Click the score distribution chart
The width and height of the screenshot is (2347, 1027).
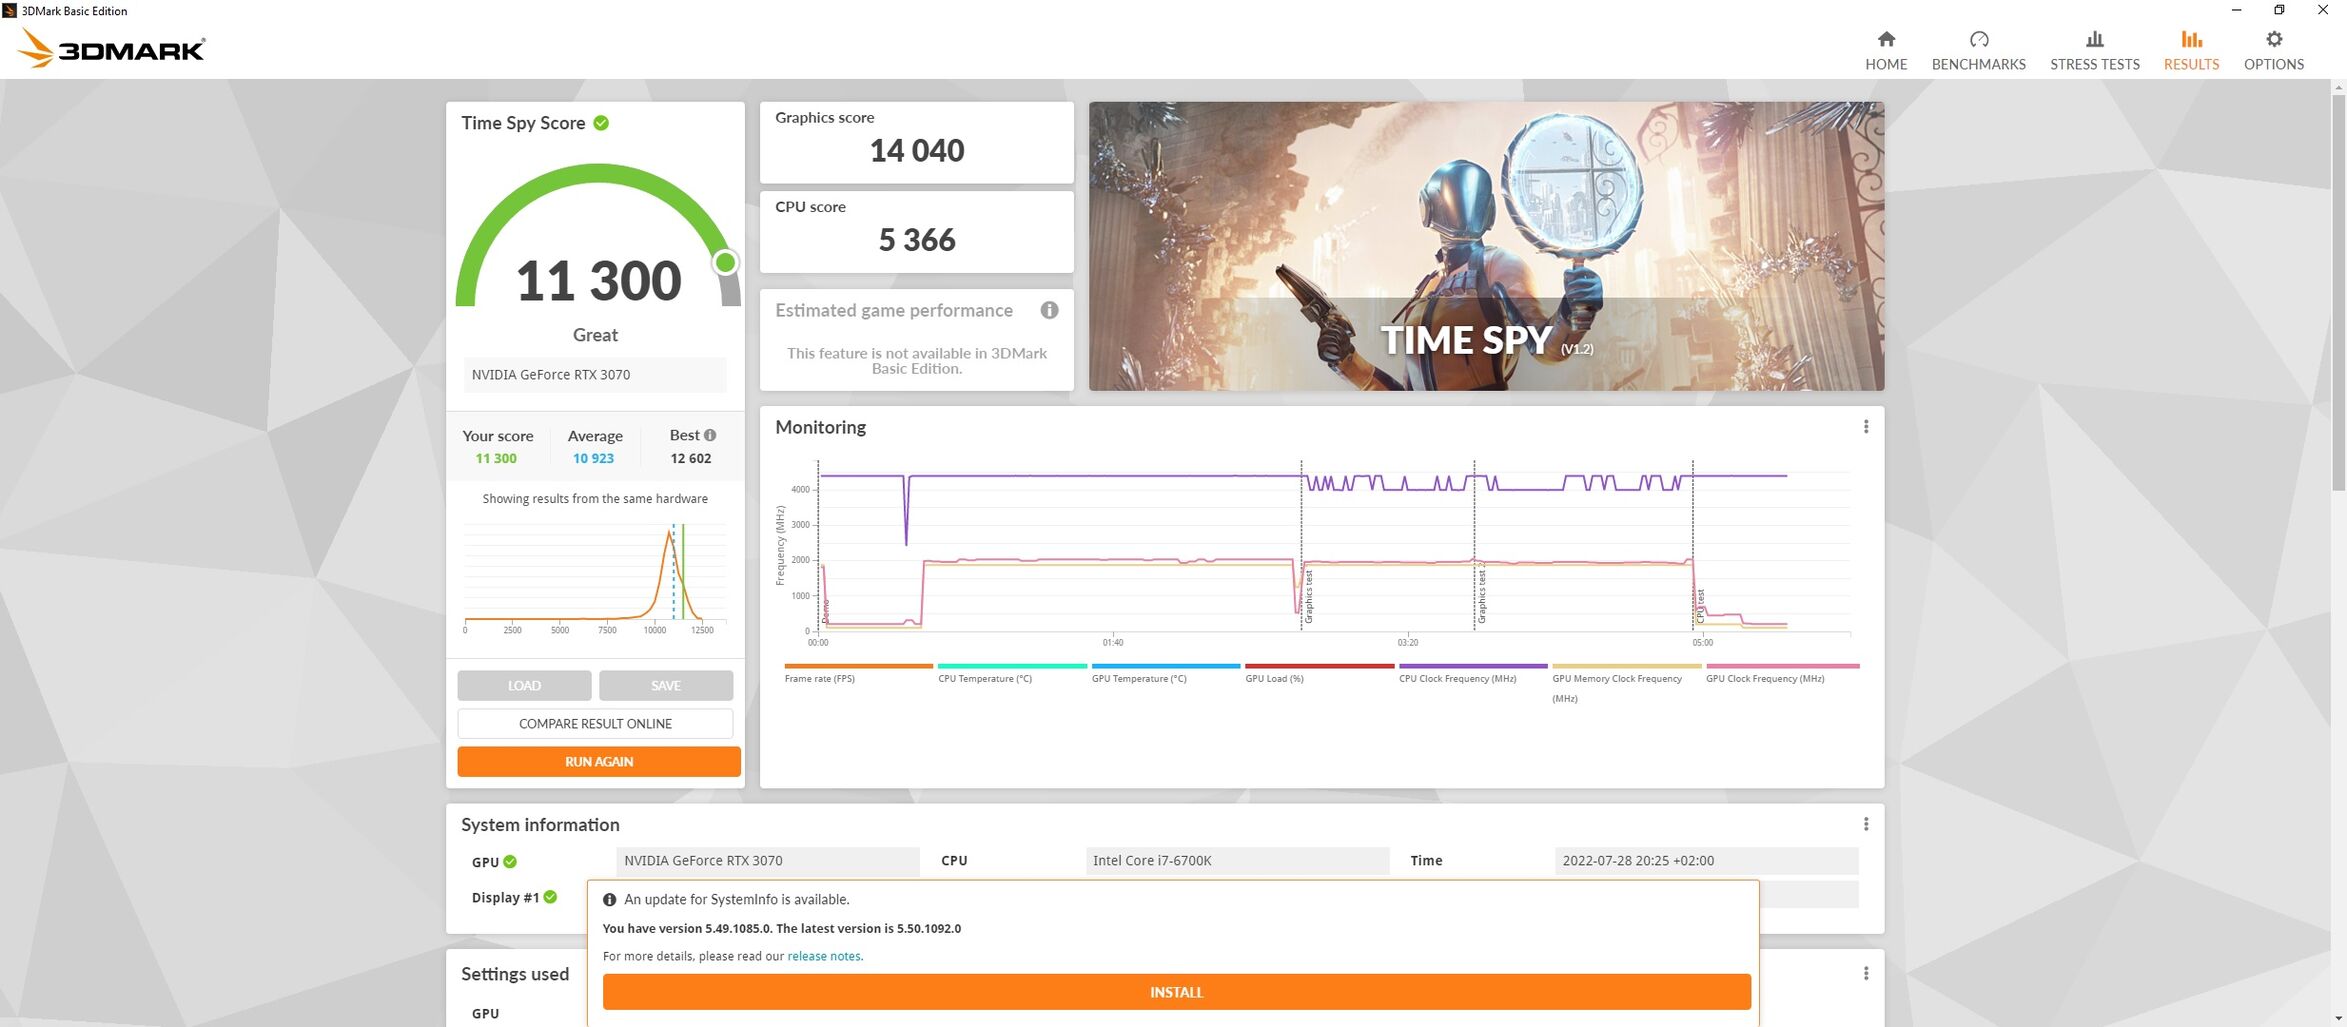pyautogui.click(x=595, y=578)
